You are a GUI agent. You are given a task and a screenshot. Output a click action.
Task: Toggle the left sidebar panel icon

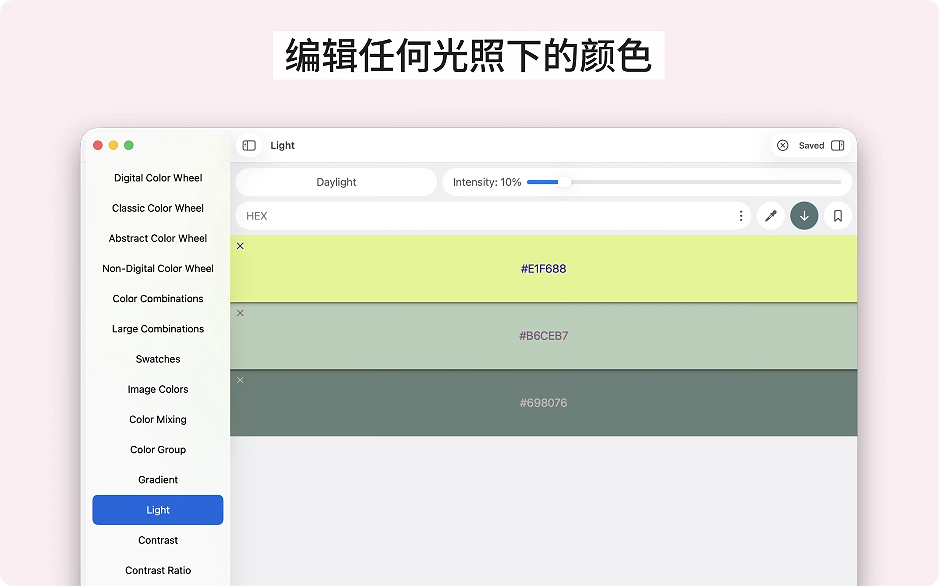tap(249, 146)
